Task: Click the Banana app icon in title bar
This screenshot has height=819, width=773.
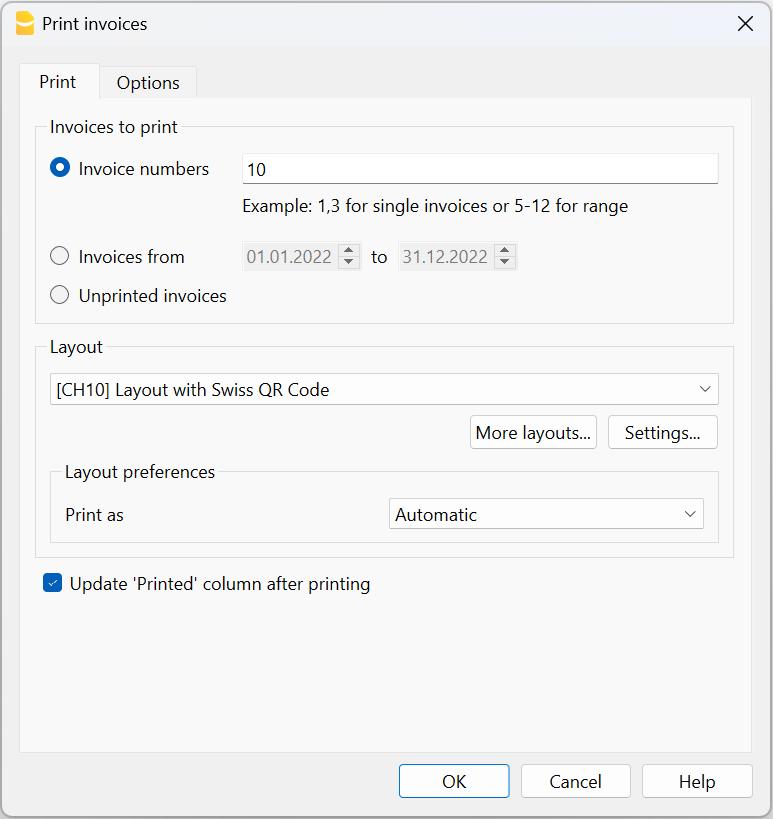Action: coord(25,24)
